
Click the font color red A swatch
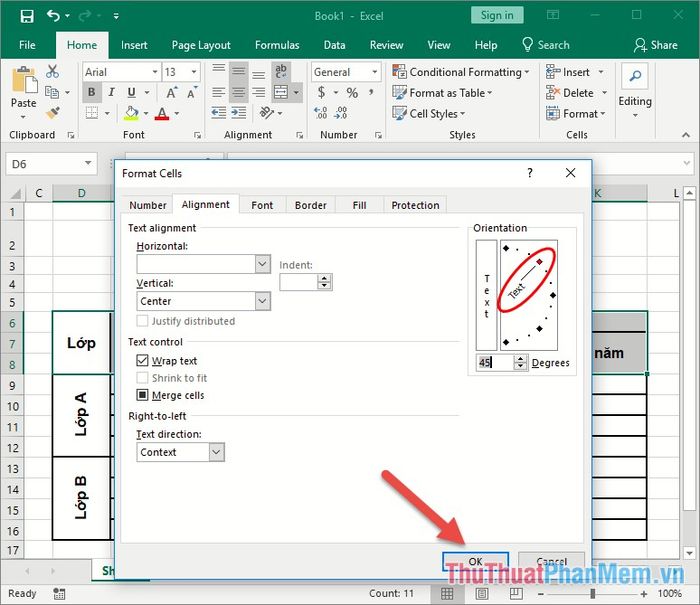tap(160, 114)
